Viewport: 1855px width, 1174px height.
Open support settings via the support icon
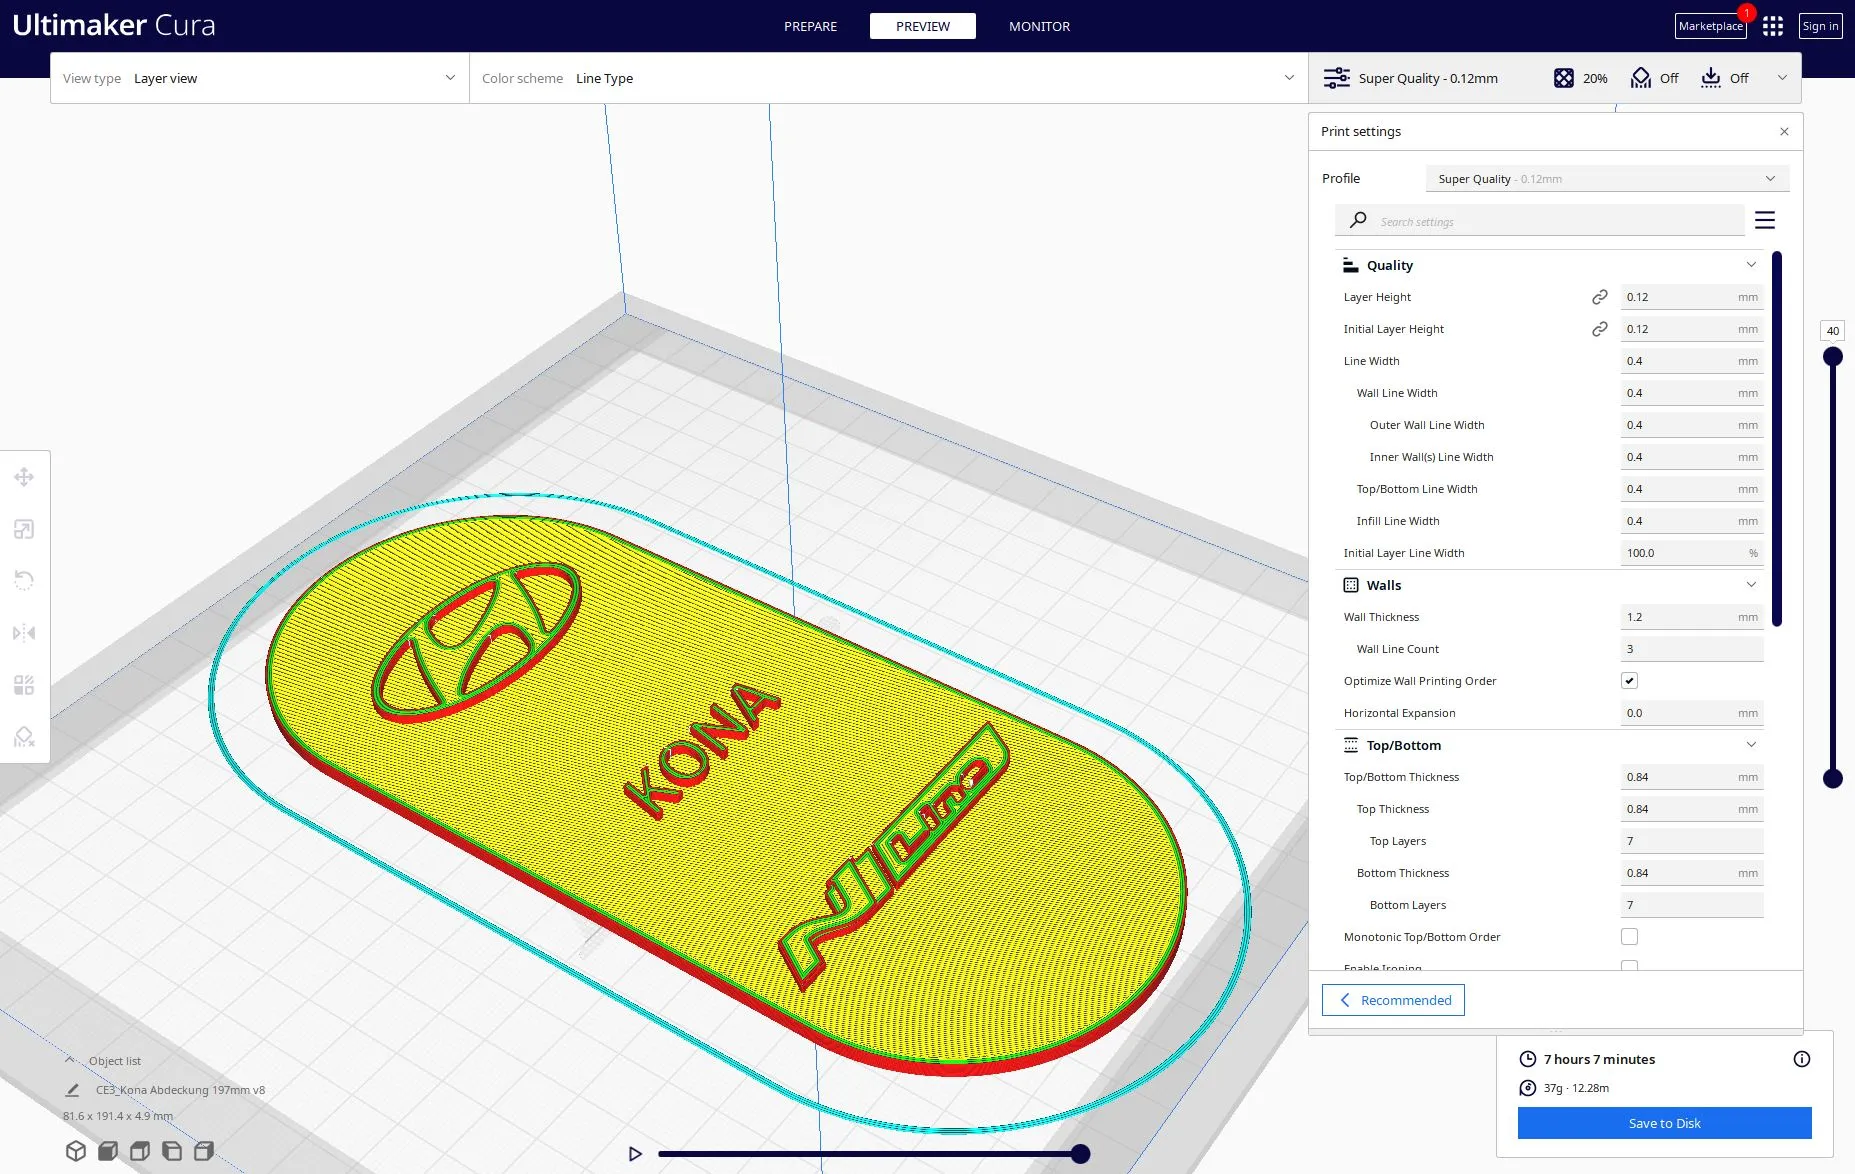click(x=1640, y=77)
